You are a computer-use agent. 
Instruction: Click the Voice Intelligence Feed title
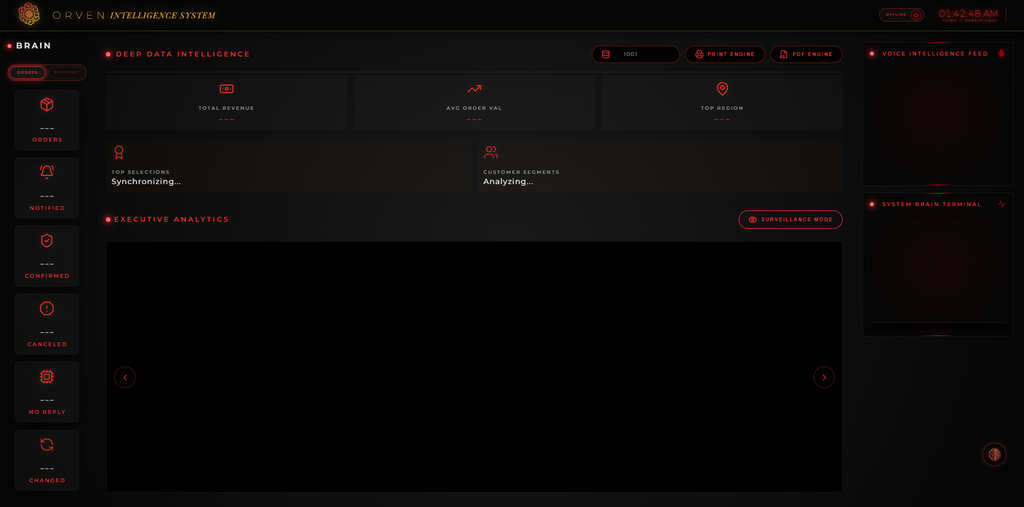pyautogui.click(x=935, y=54)
